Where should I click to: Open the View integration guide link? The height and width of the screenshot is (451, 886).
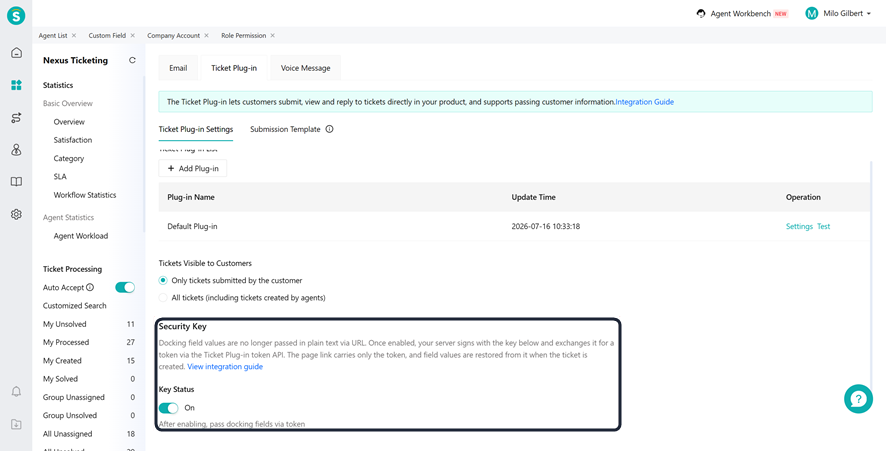[x=225, y=367]
